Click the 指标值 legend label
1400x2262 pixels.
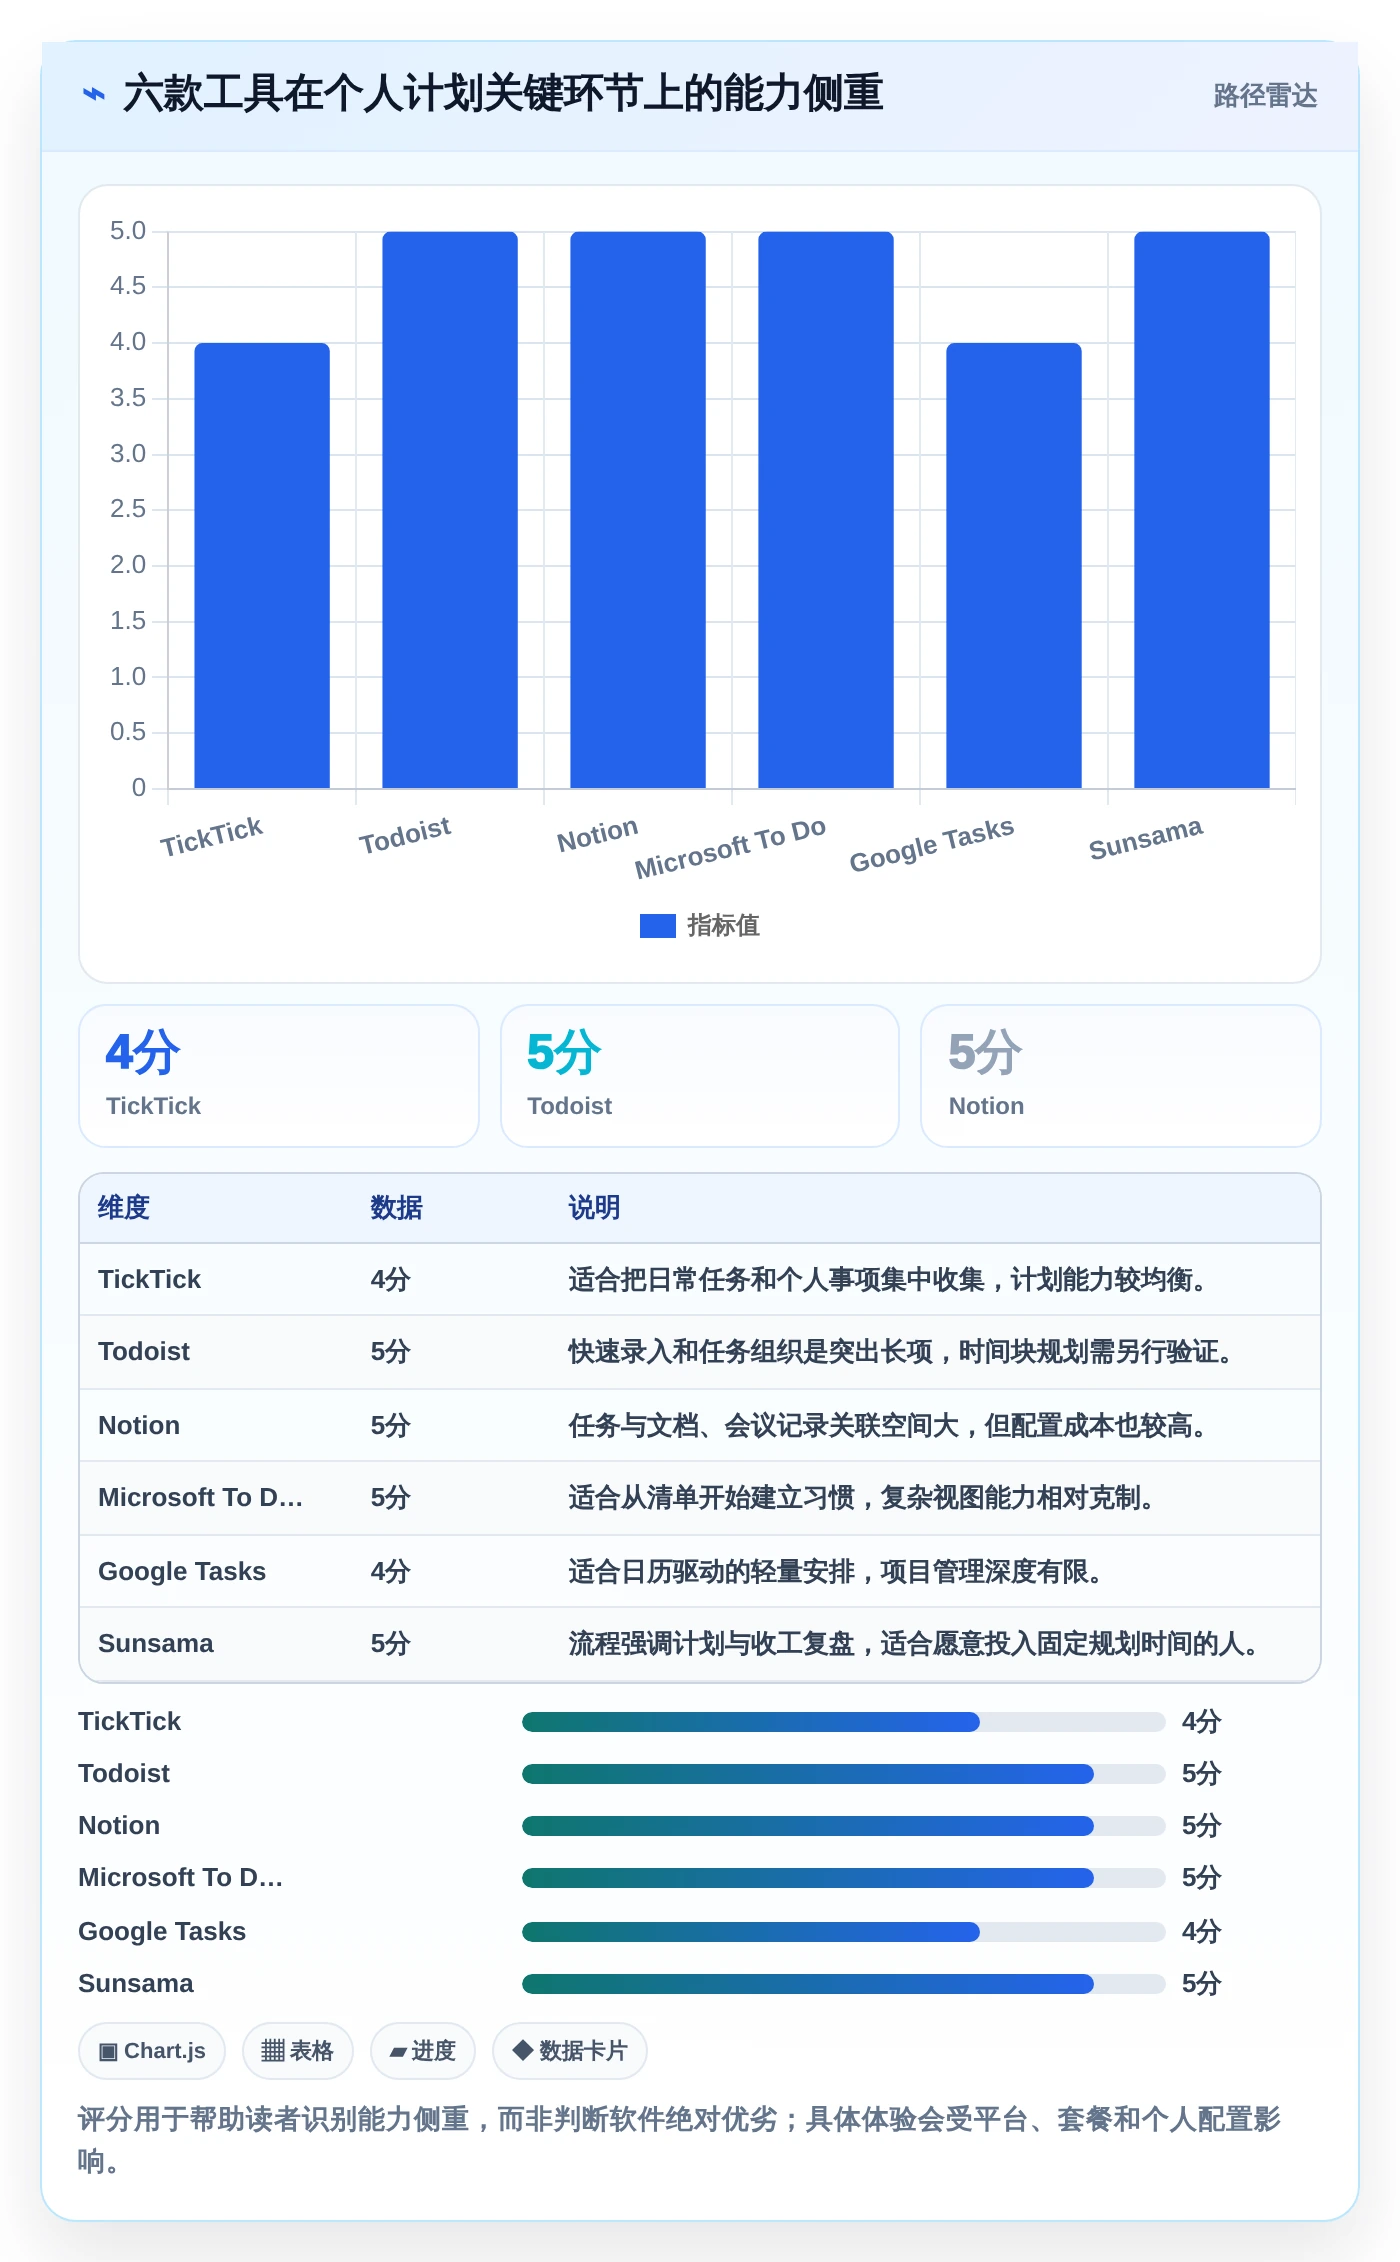point(723,926)
